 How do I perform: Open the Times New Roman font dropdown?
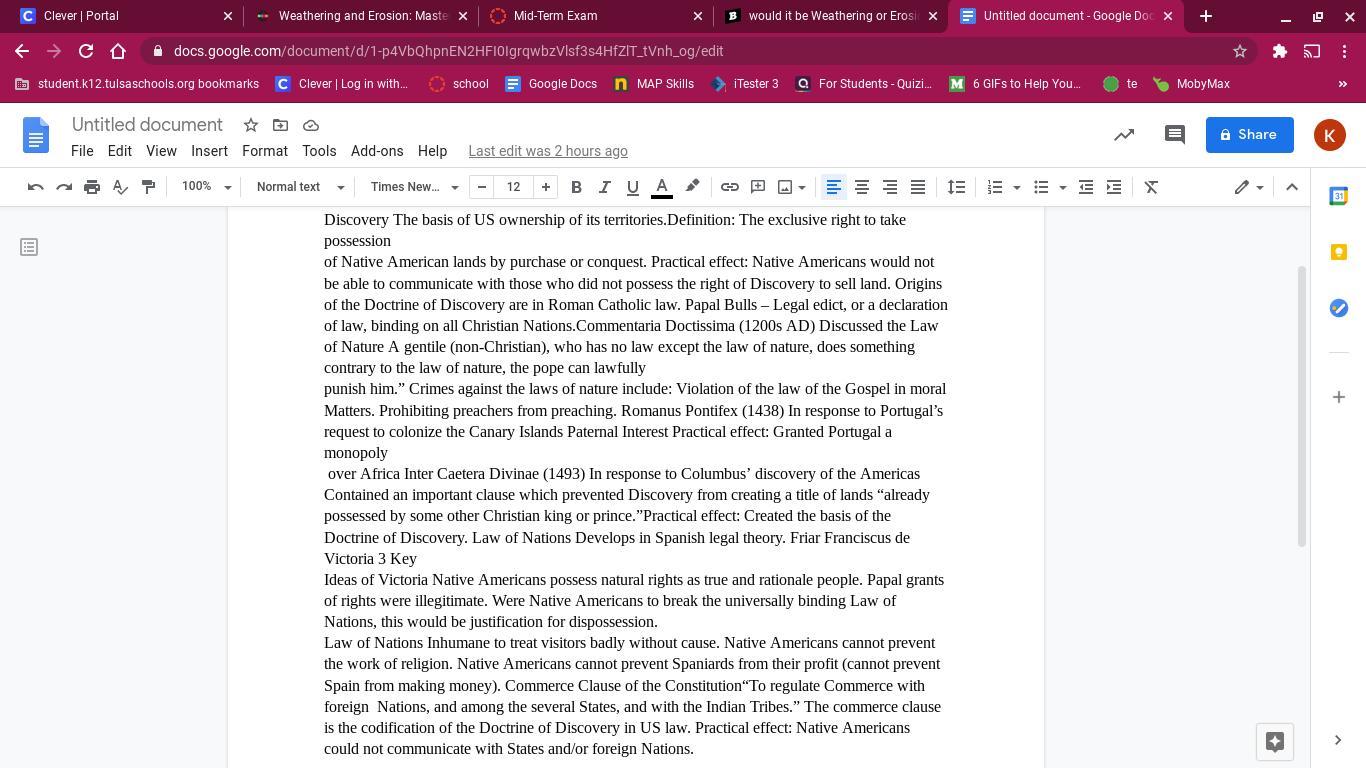point(414,187)
